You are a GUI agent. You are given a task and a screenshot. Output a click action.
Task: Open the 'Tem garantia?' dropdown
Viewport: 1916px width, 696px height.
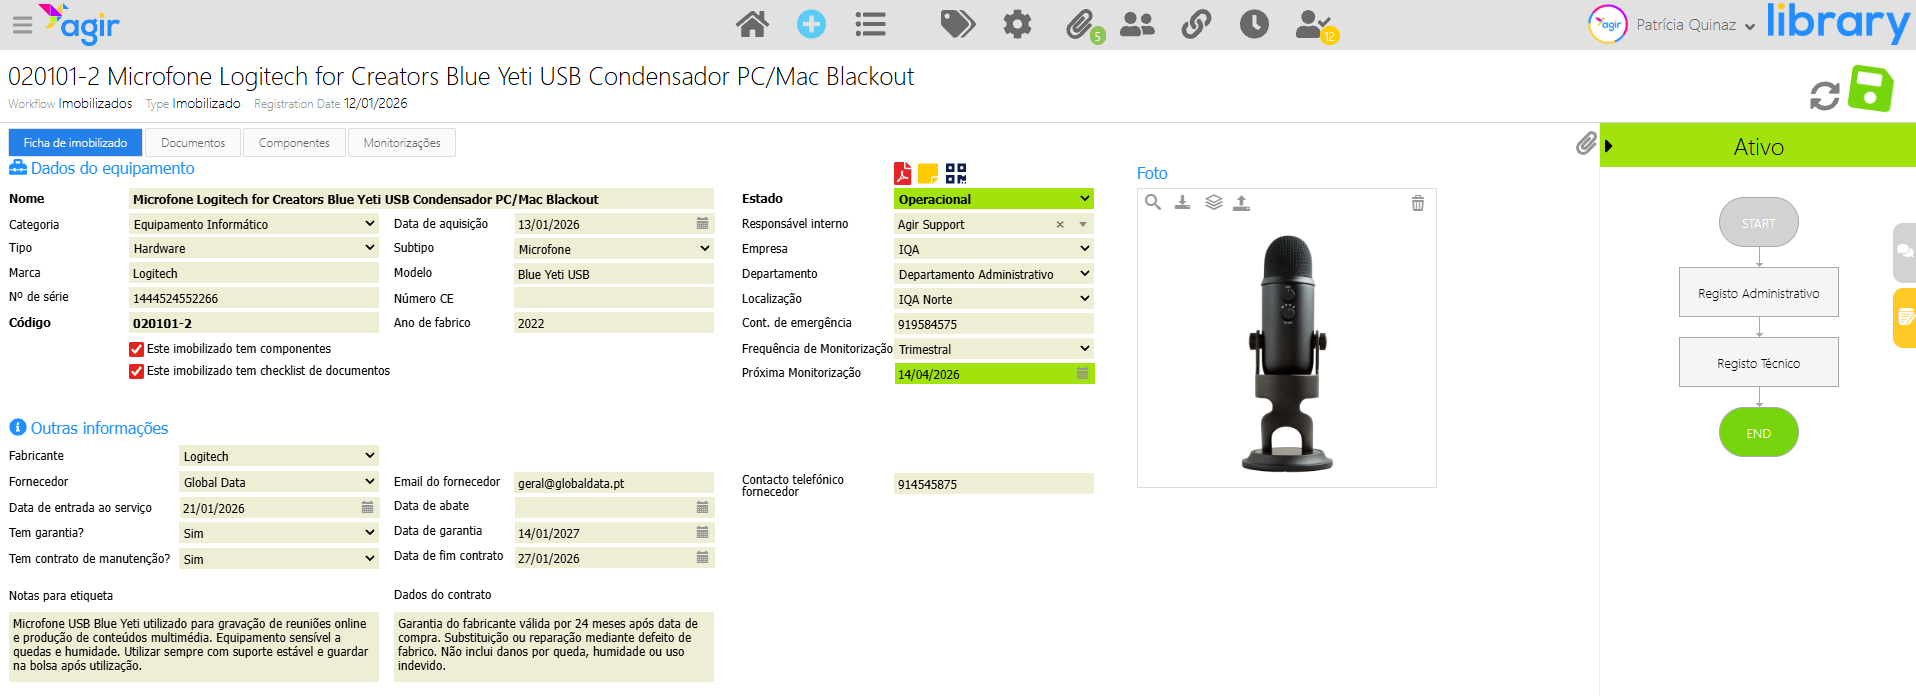click(279, 533)
